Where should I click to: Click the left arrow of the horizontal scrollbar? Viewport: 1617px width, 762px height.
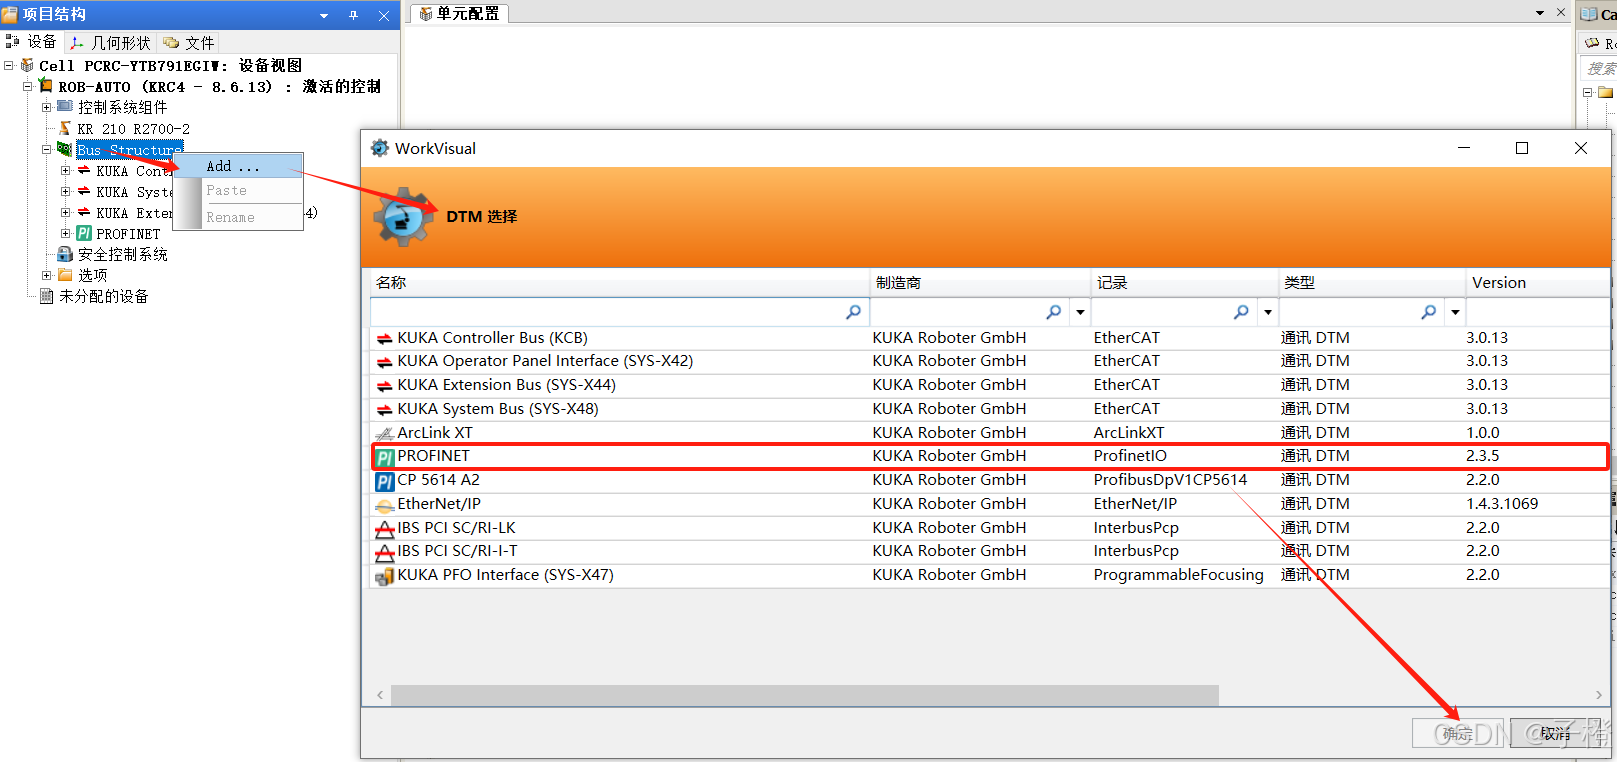[x=380, y=695]
